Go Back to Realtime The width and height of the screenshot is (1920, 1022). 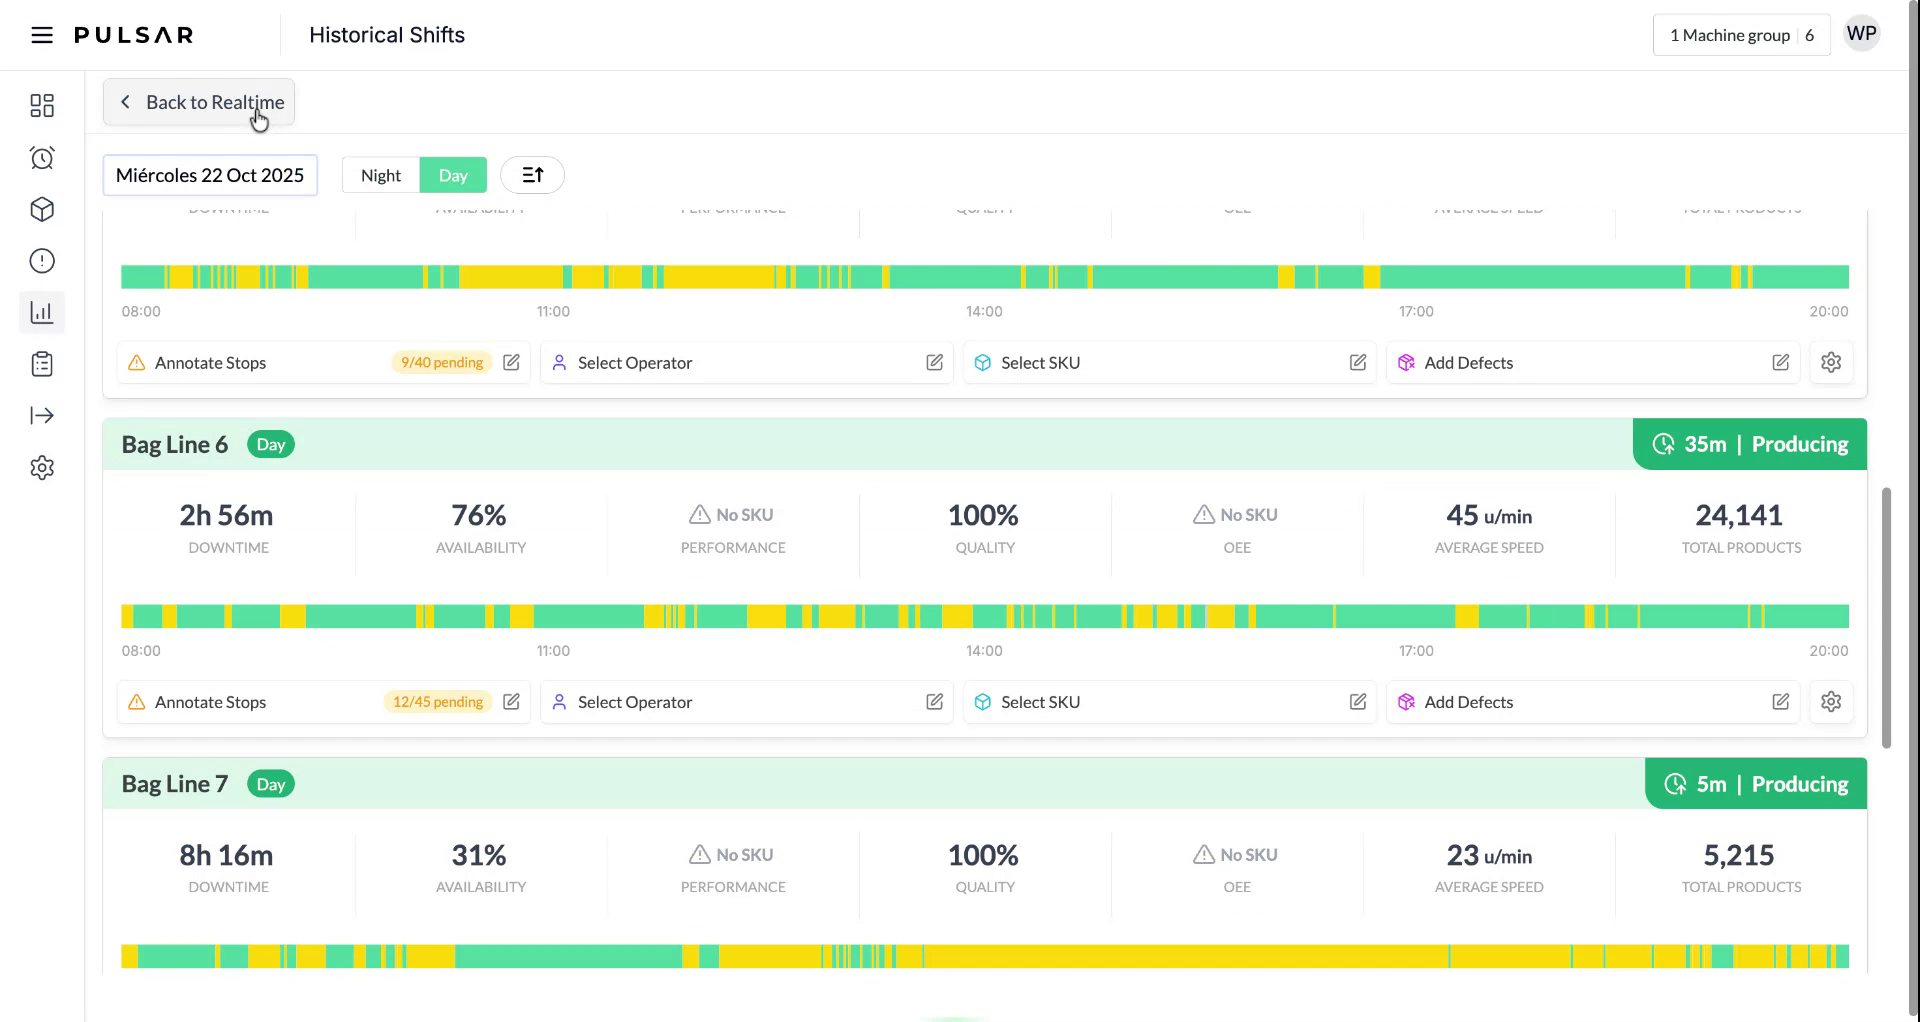(199, 102)
